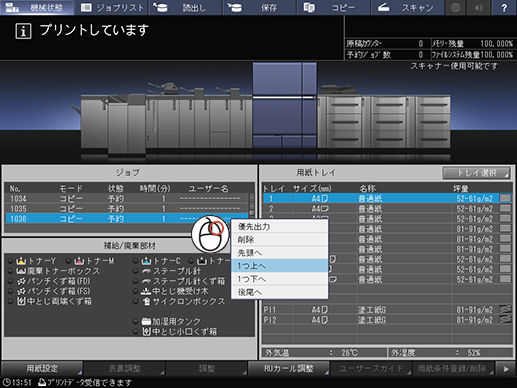
Task: Click the 加湿用タンク icon
Action: pyautogui.click(x=146, y=321)
